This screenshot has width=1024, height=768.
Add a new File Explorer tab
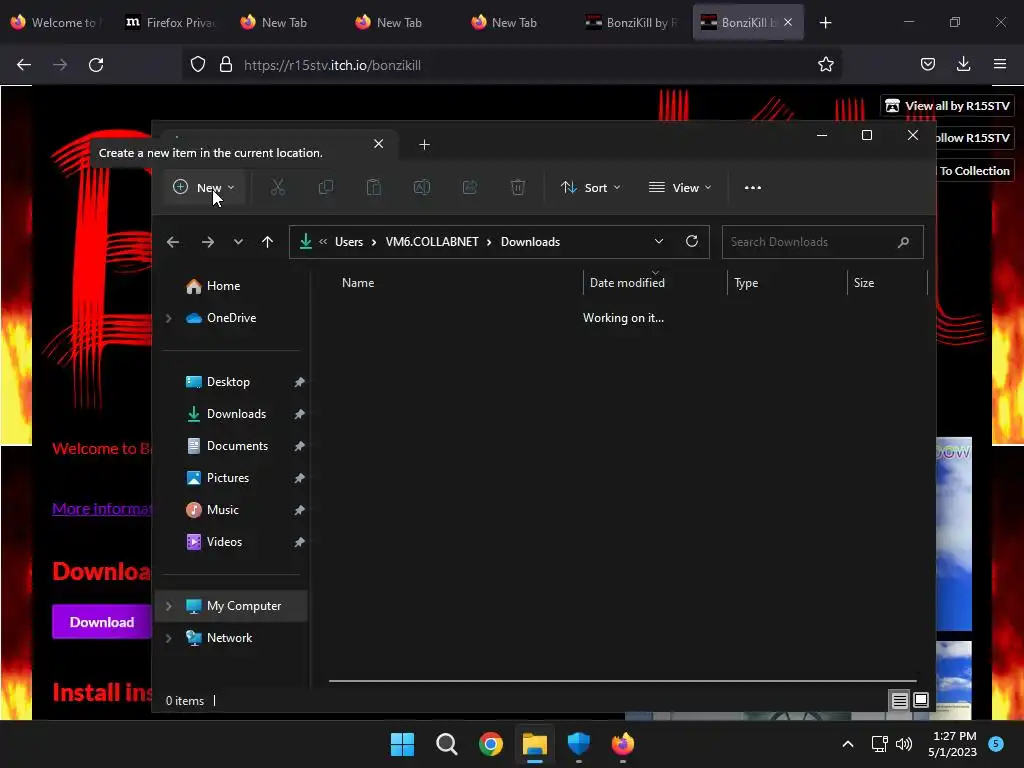[x=424, y=144]
